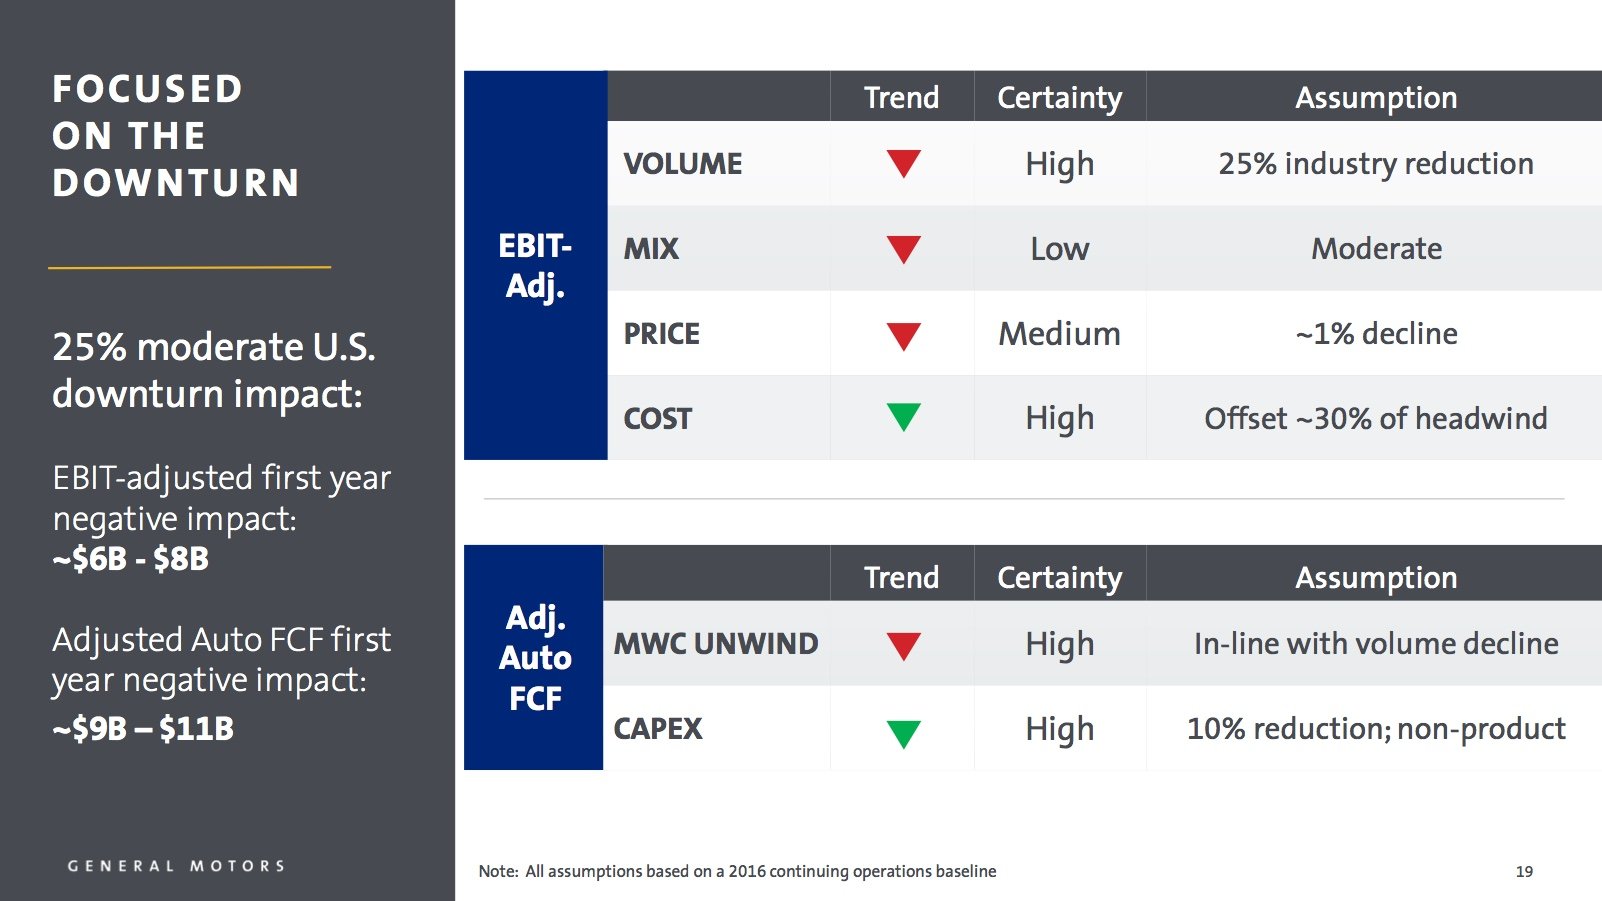This screenshot has height=901, width=1602.
Task: Select the '~$6B - $8B' impact figure
Action: click(131, 558)
